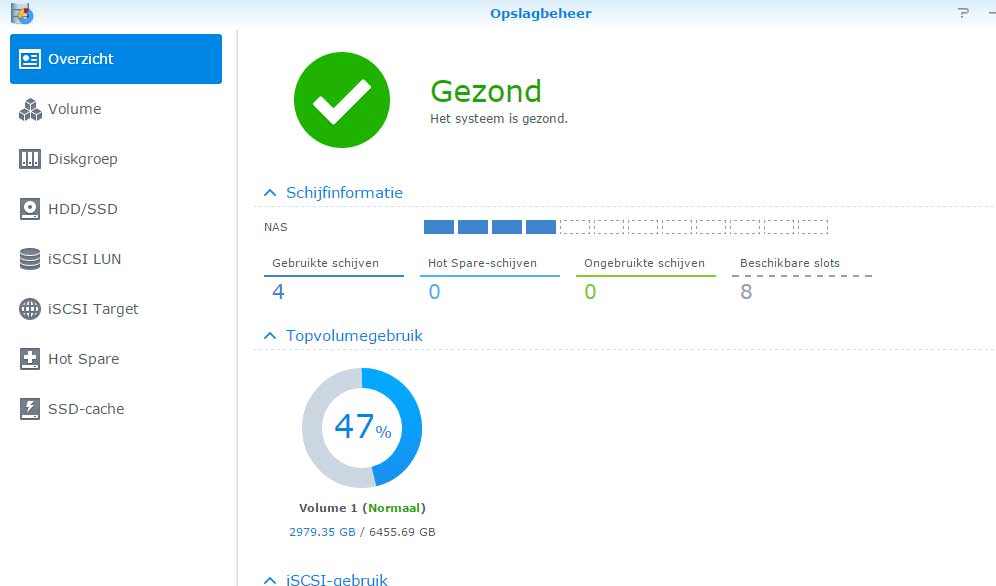
Task: Click the first blue NAS disk slot
Action: tap(439, 227)
